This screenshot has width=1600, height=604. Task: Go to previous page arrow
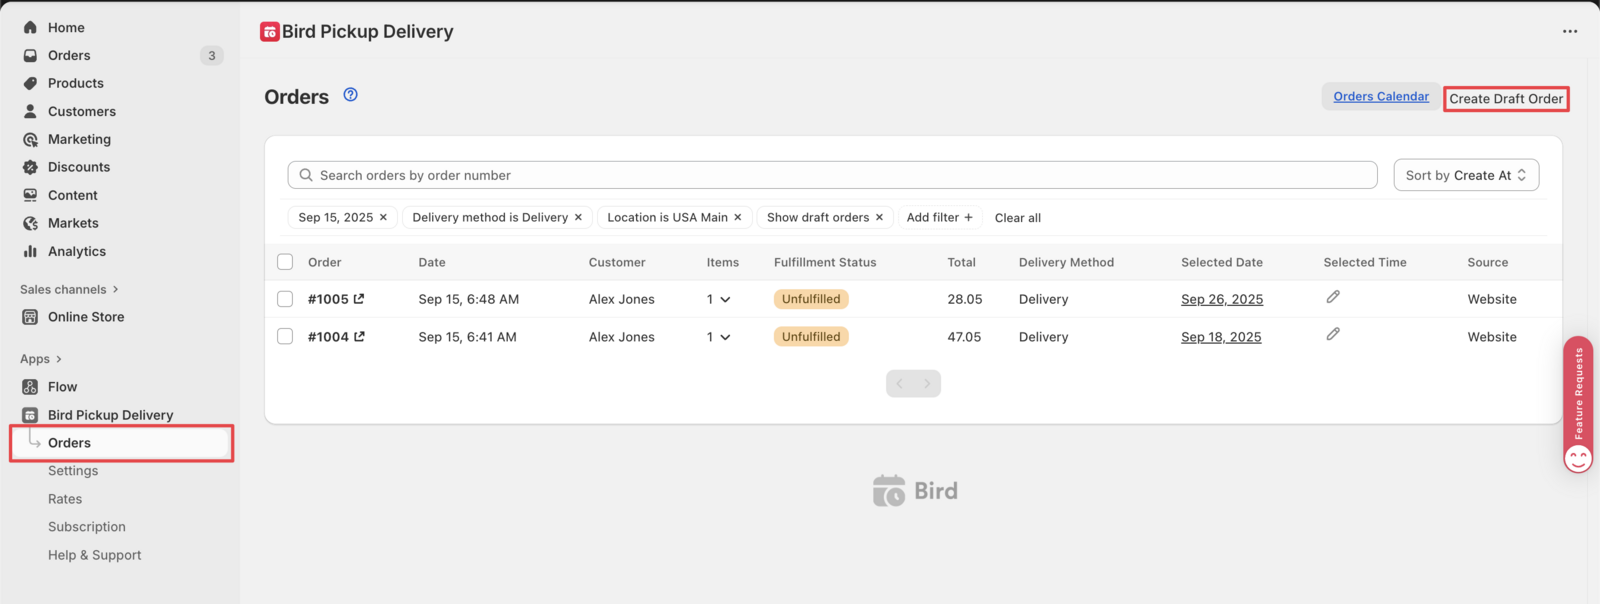coord(900,384)
